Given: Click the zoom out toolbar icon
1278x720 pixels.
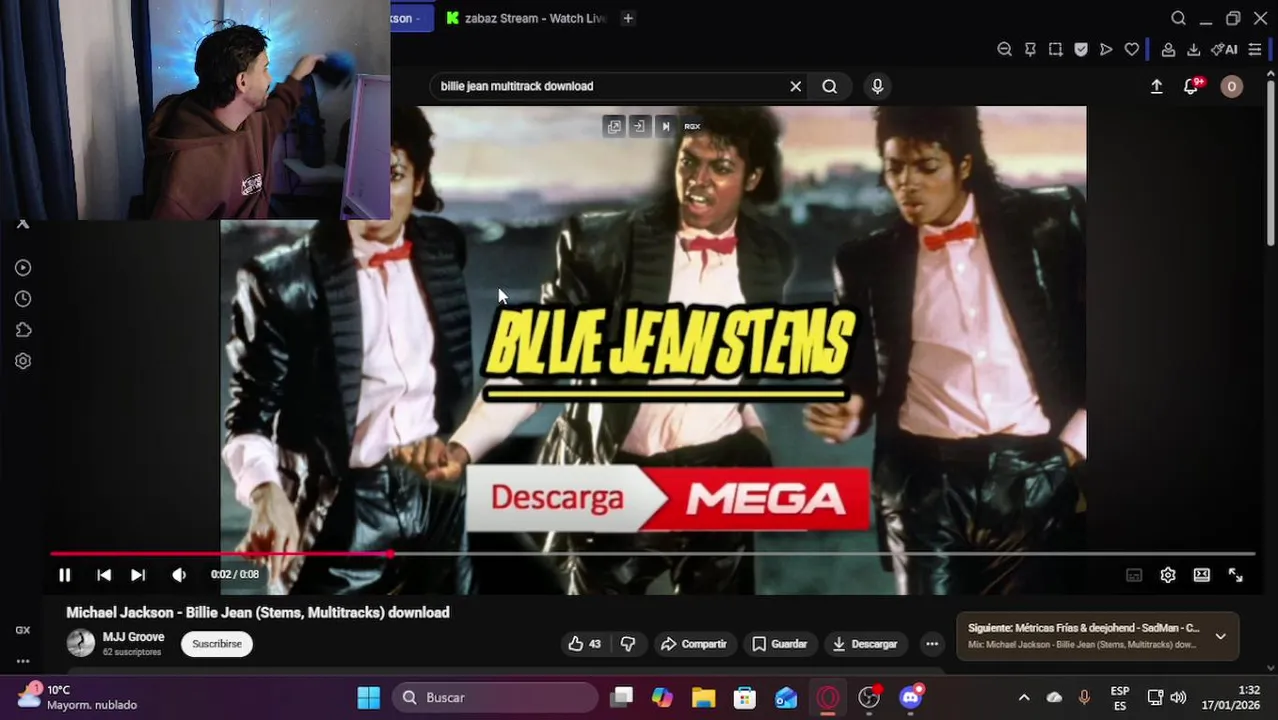Looking at the screenshot, I should [x=1005, y=50].
